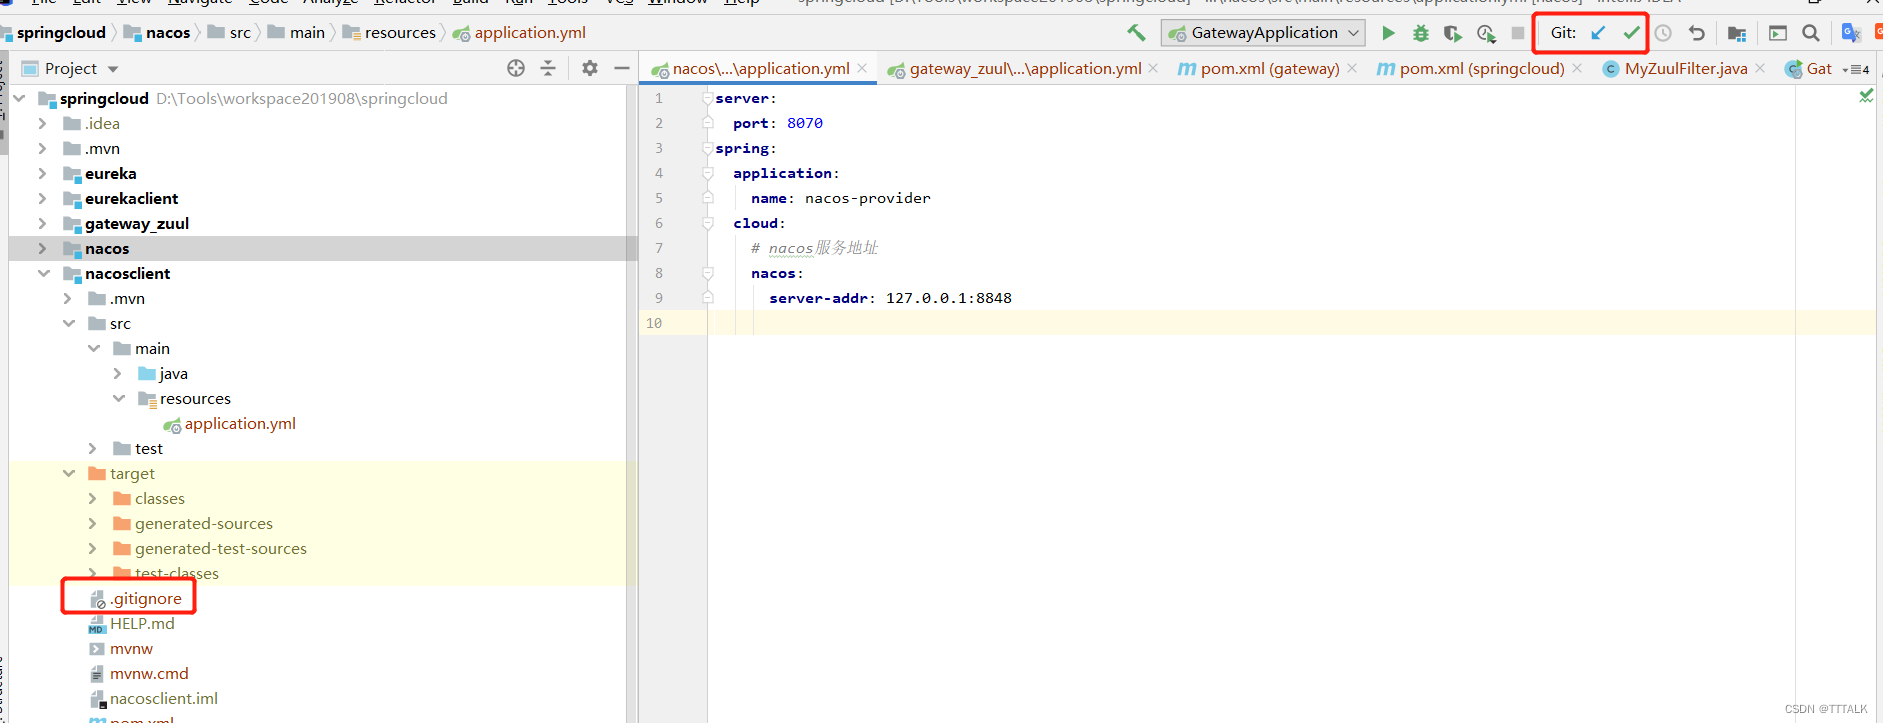Image resolution: width=1883 pixels, height=723 pixels.
Task: Select the classes folder under target
Action: [160, 498]
